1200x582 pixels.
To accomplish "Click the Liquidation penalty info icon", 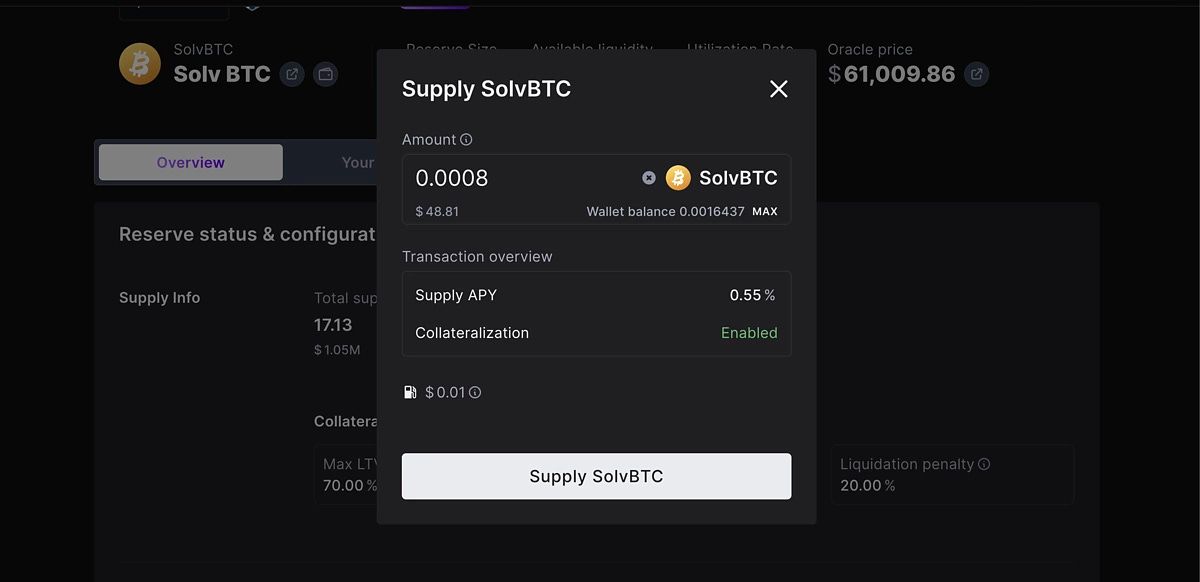I will (x=984, y=464).
